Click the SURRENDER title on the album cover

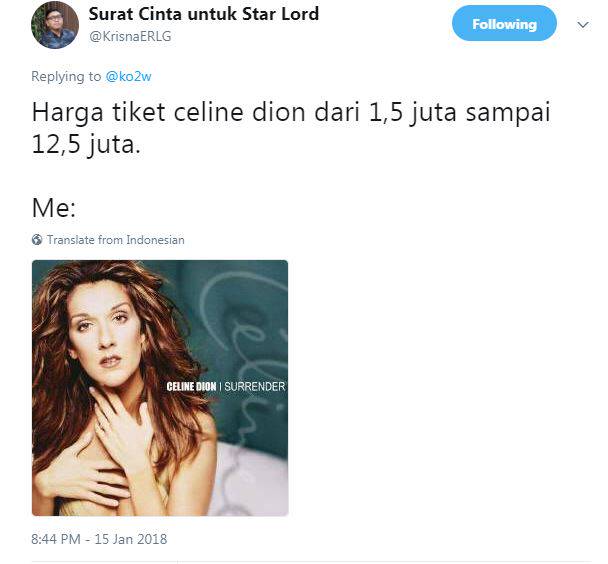tap(254, 386)
